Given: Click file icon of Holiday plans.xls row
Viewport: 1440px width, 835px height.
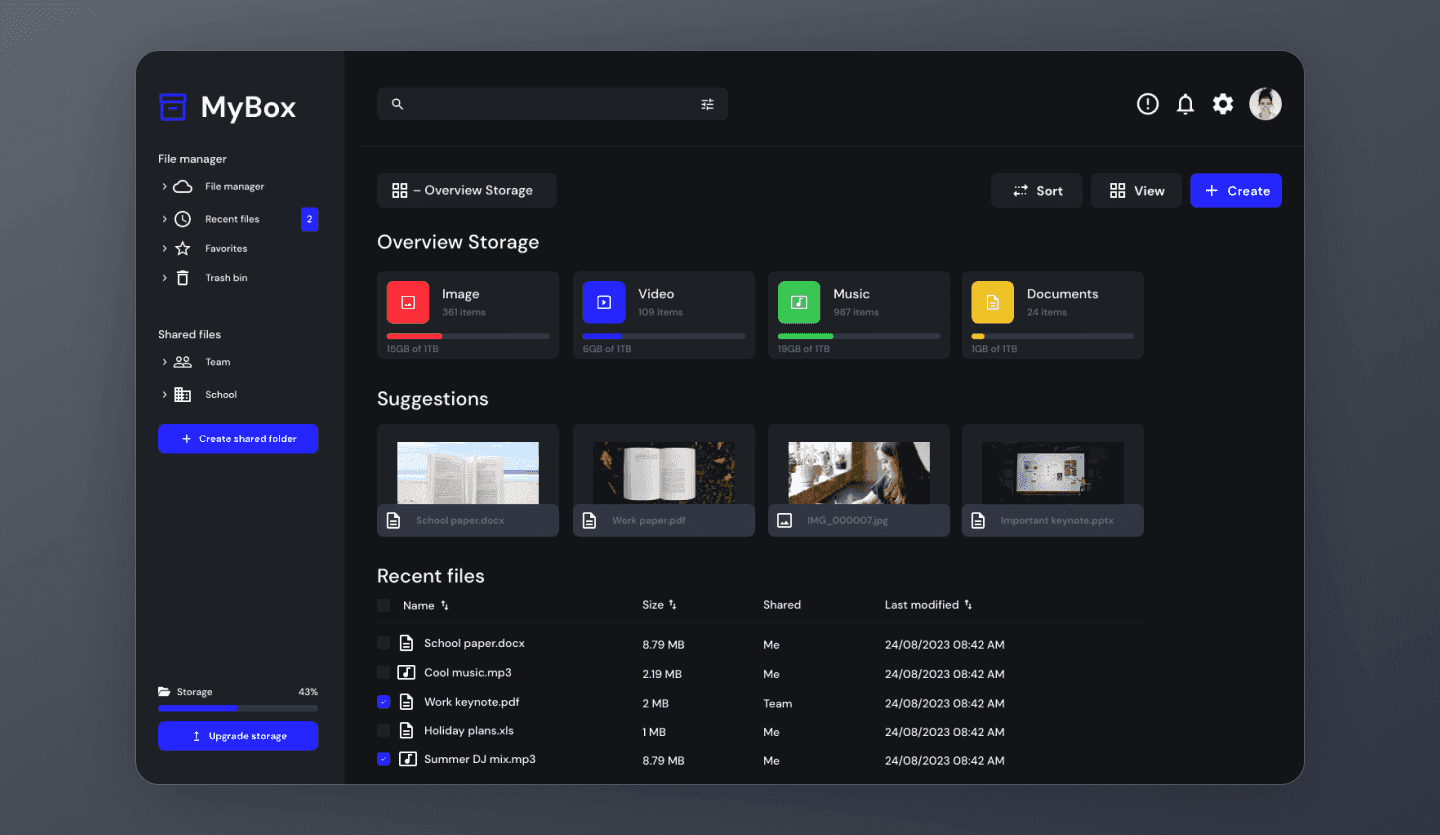Looking at the screenshot, I should pos(407,731).
